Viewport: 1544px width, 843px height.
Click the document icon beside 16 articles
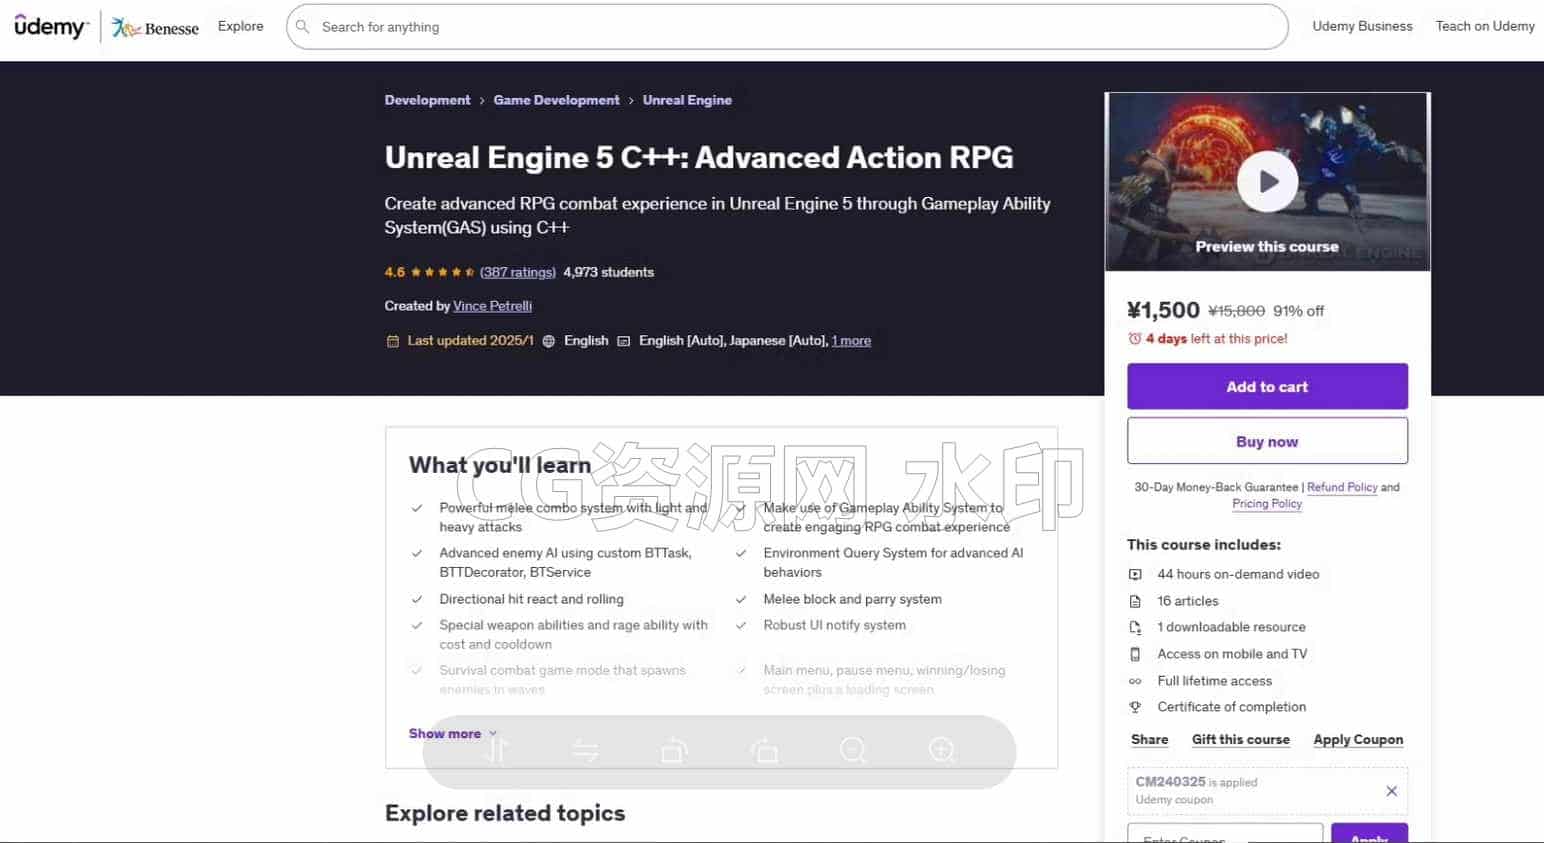tap(1135, 601)
